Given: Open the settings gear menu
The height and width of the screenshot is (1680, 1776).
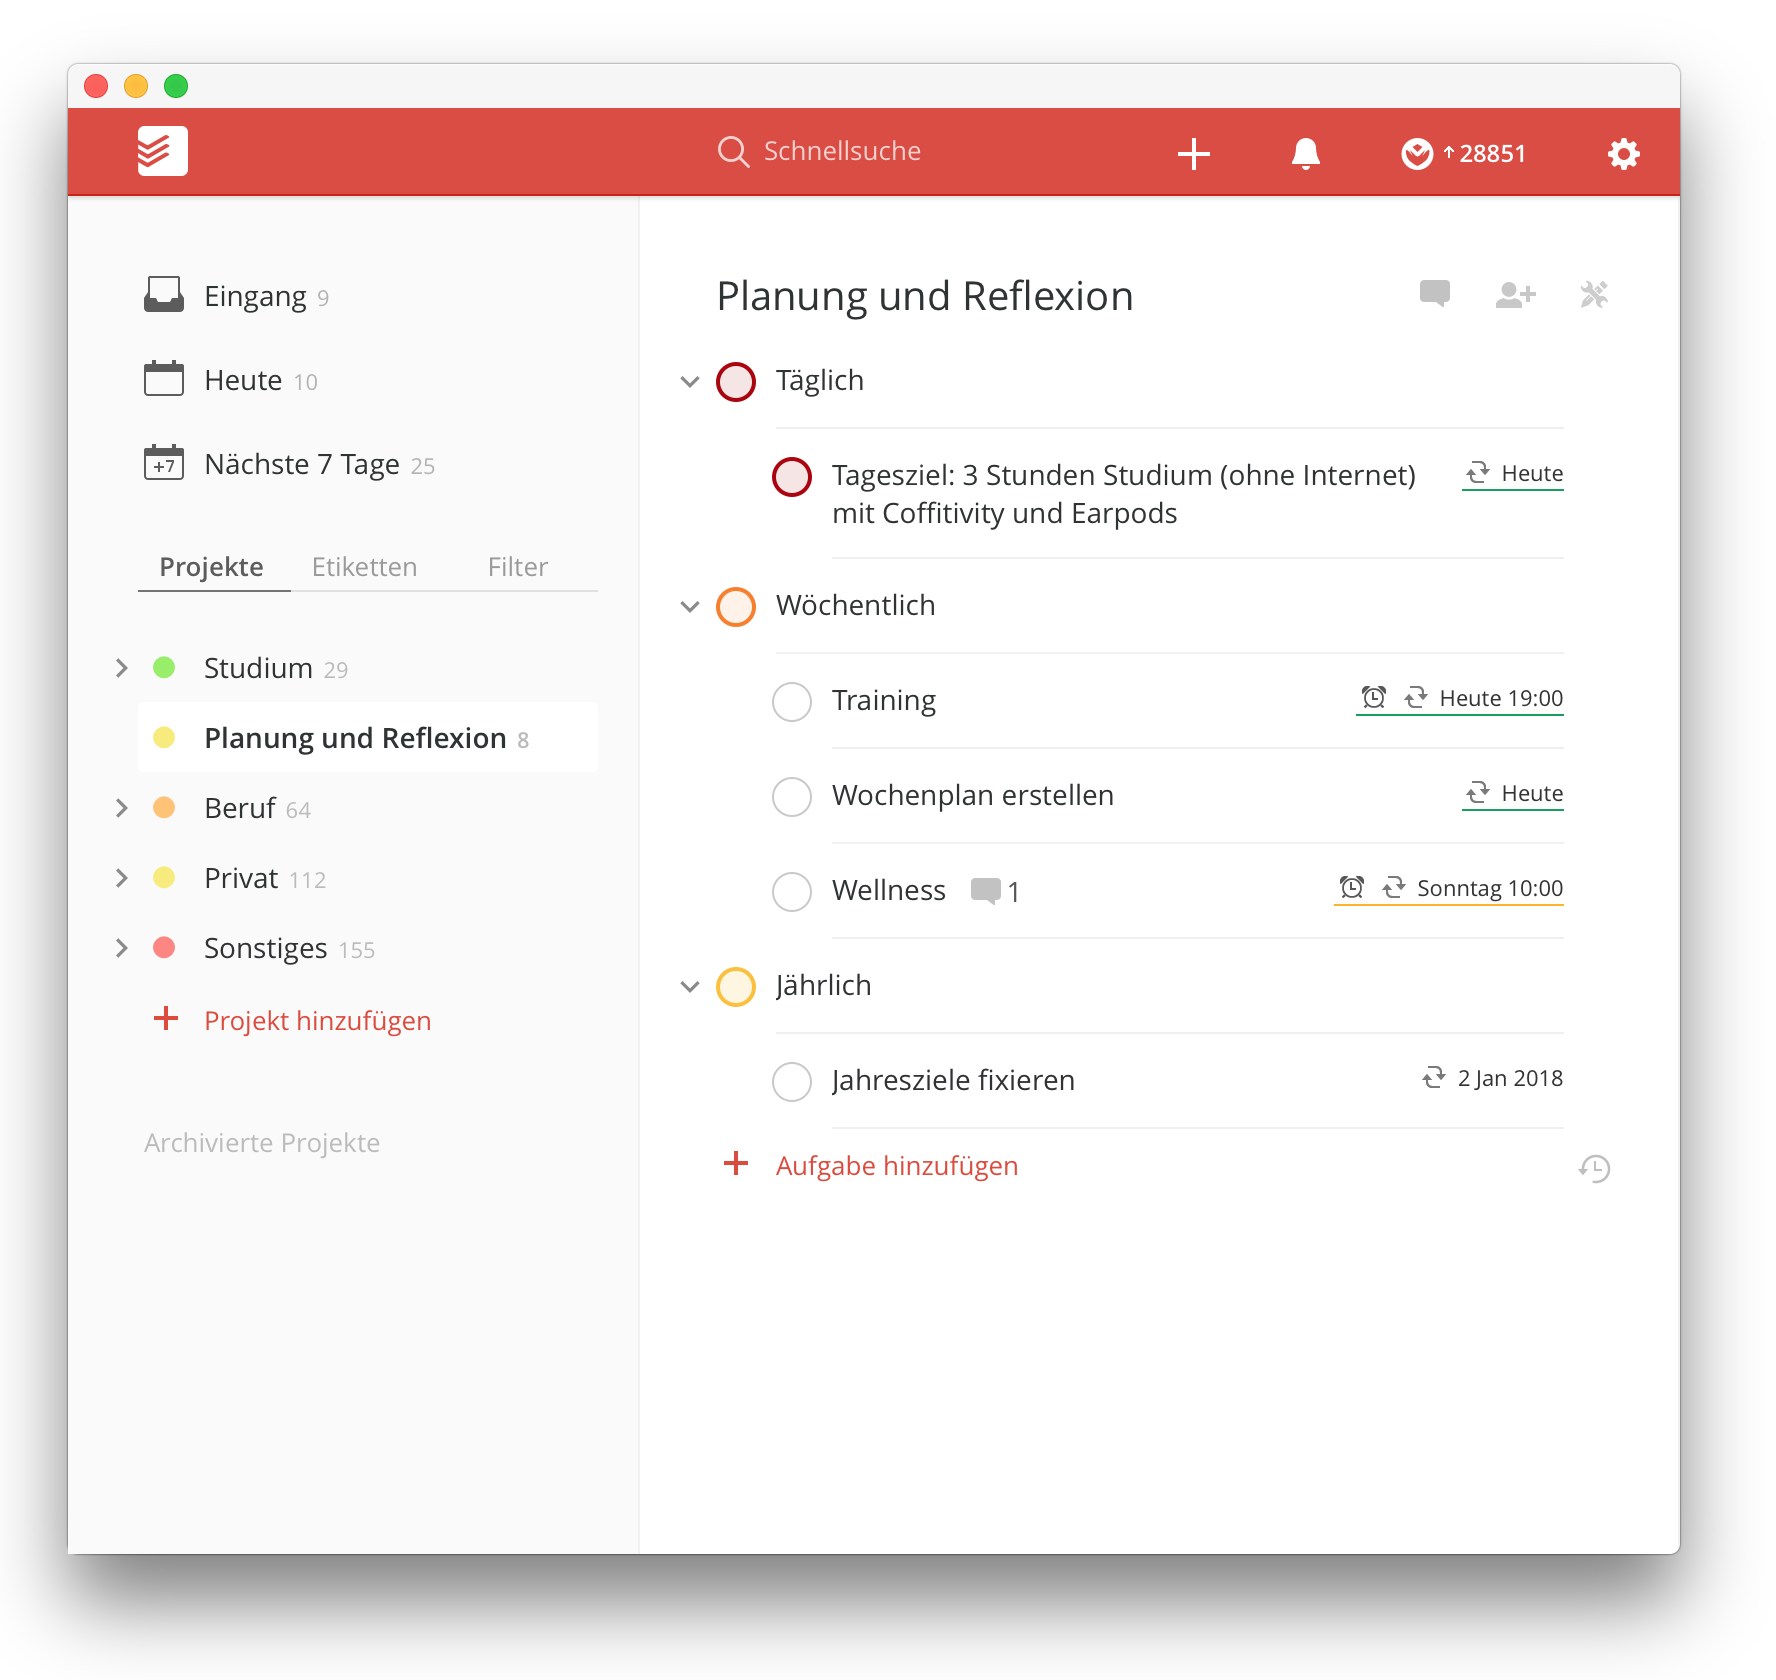Looking at the screenshot, I should pos(1623,154).
